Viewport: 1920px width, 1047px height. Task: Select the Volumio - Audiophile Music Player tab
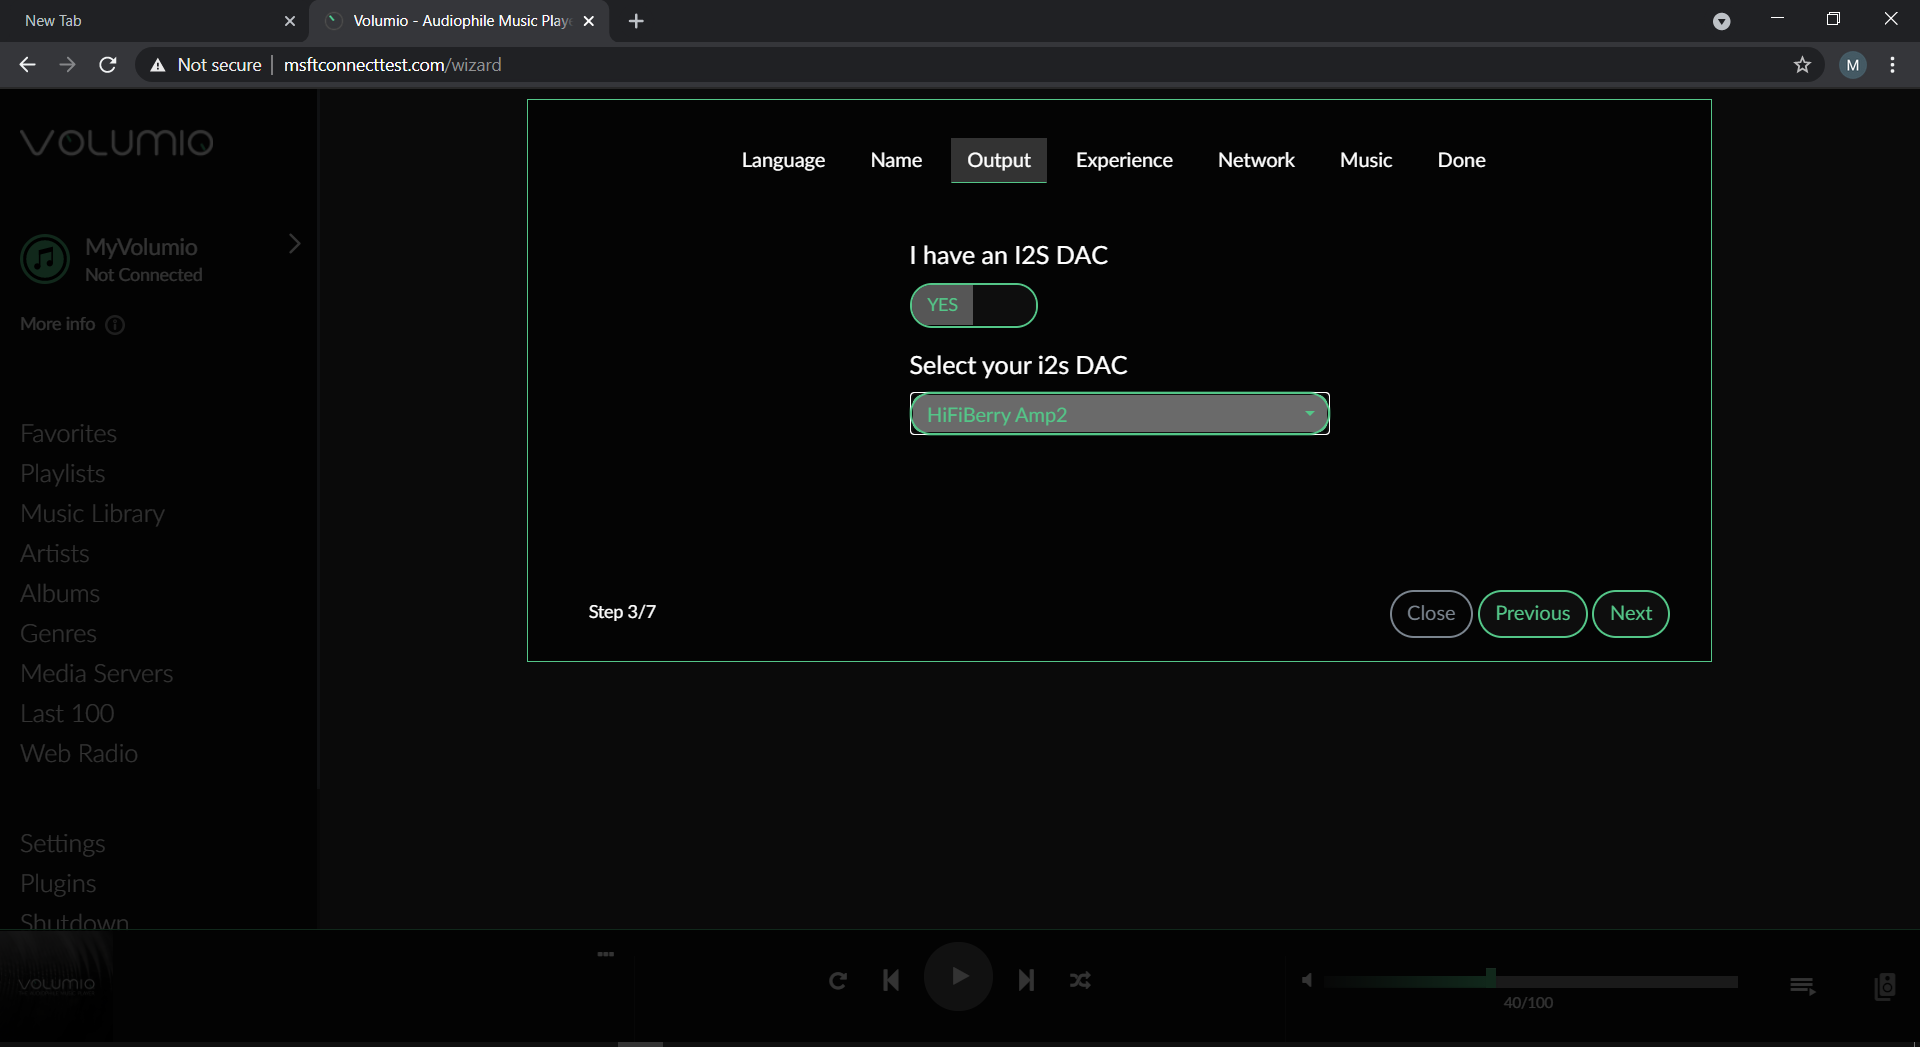click(x=460, y=21)
